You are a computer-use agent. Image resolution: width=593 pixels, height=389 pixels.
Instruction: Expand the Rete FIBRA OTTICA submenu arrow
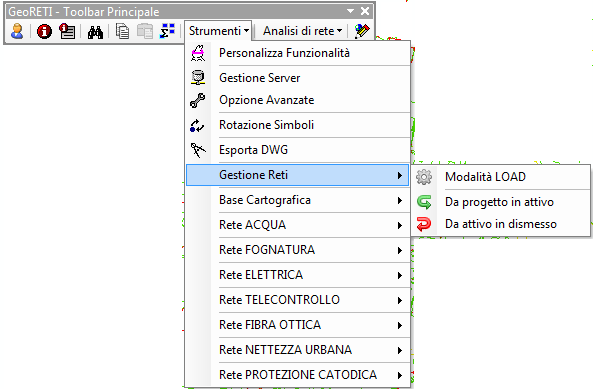click(400, 325)
